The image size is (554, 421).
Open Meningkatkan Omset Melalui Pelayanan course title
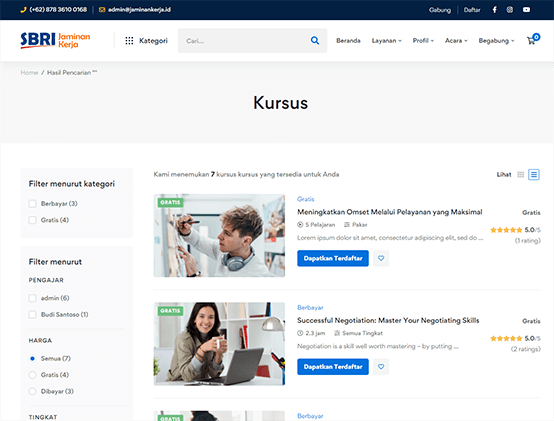[x=390, y=212]
